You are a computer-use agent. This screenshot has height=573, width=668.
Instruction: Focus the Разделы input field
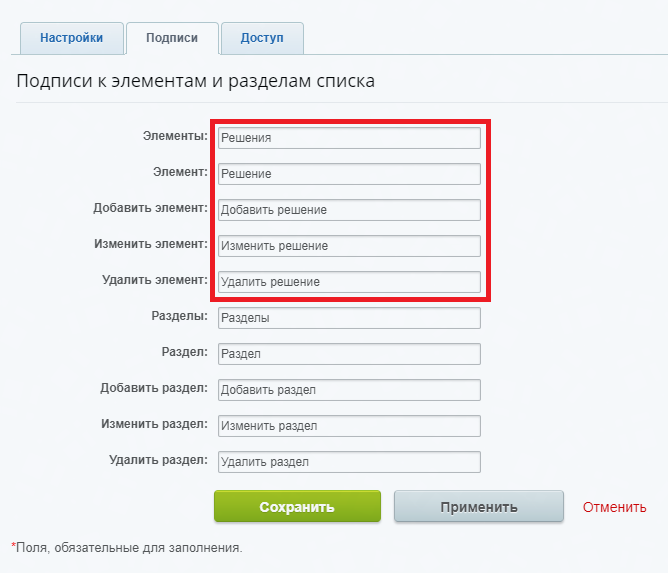[349, 318]
